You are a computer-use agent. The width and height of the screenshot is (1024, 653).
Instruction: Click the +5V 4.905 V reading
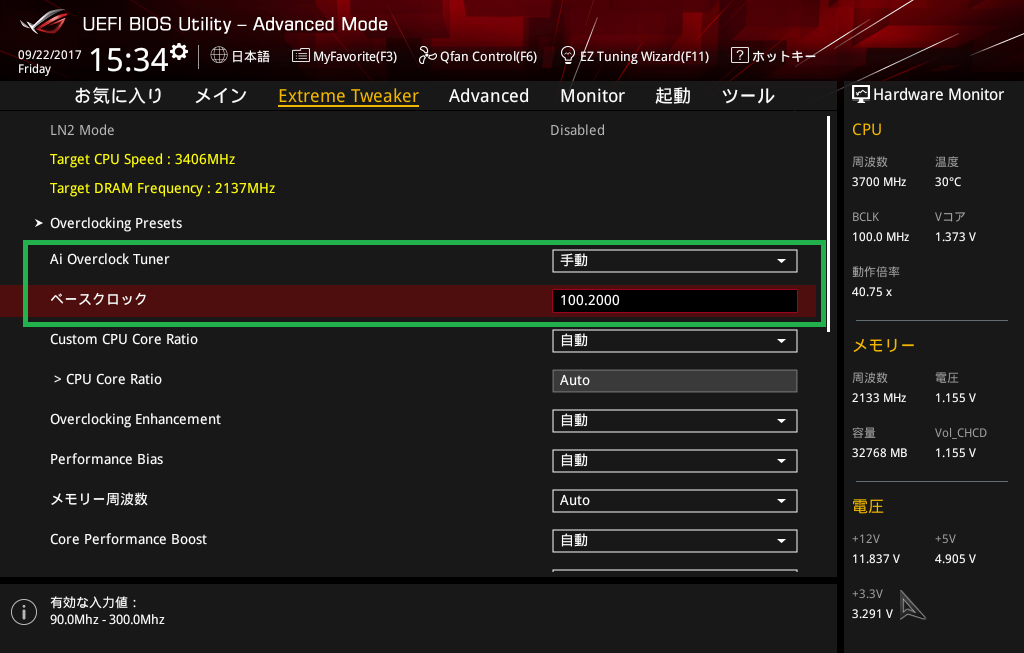pyautogui.click(x=955, y=559)
